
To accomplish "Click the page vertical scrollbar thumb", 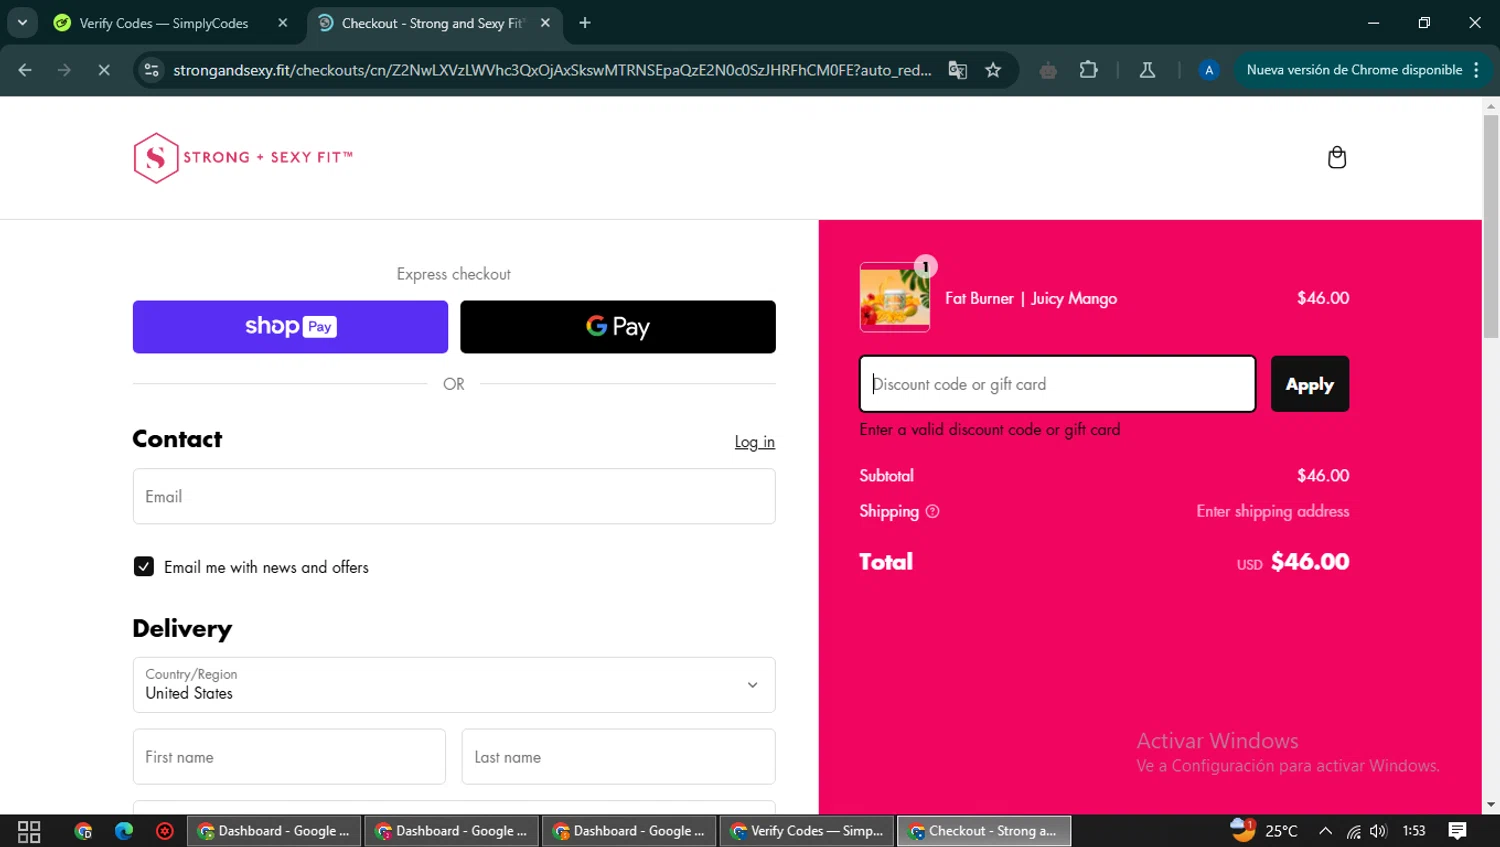I will coord(1491,225).
